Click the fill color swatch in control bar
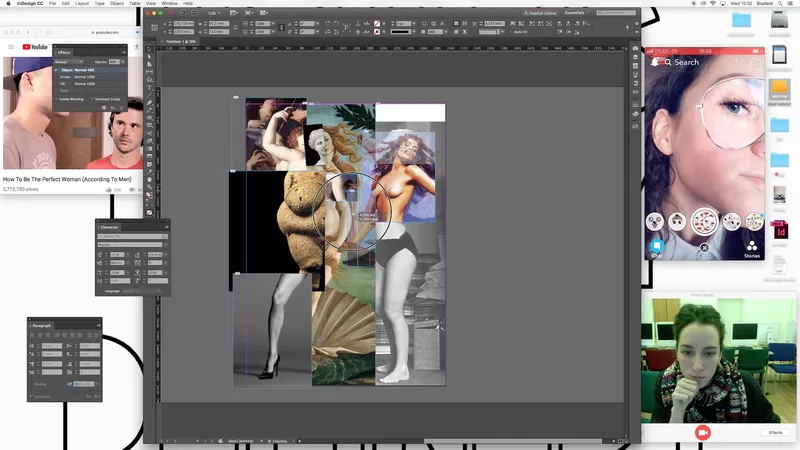 pos(377,23)
